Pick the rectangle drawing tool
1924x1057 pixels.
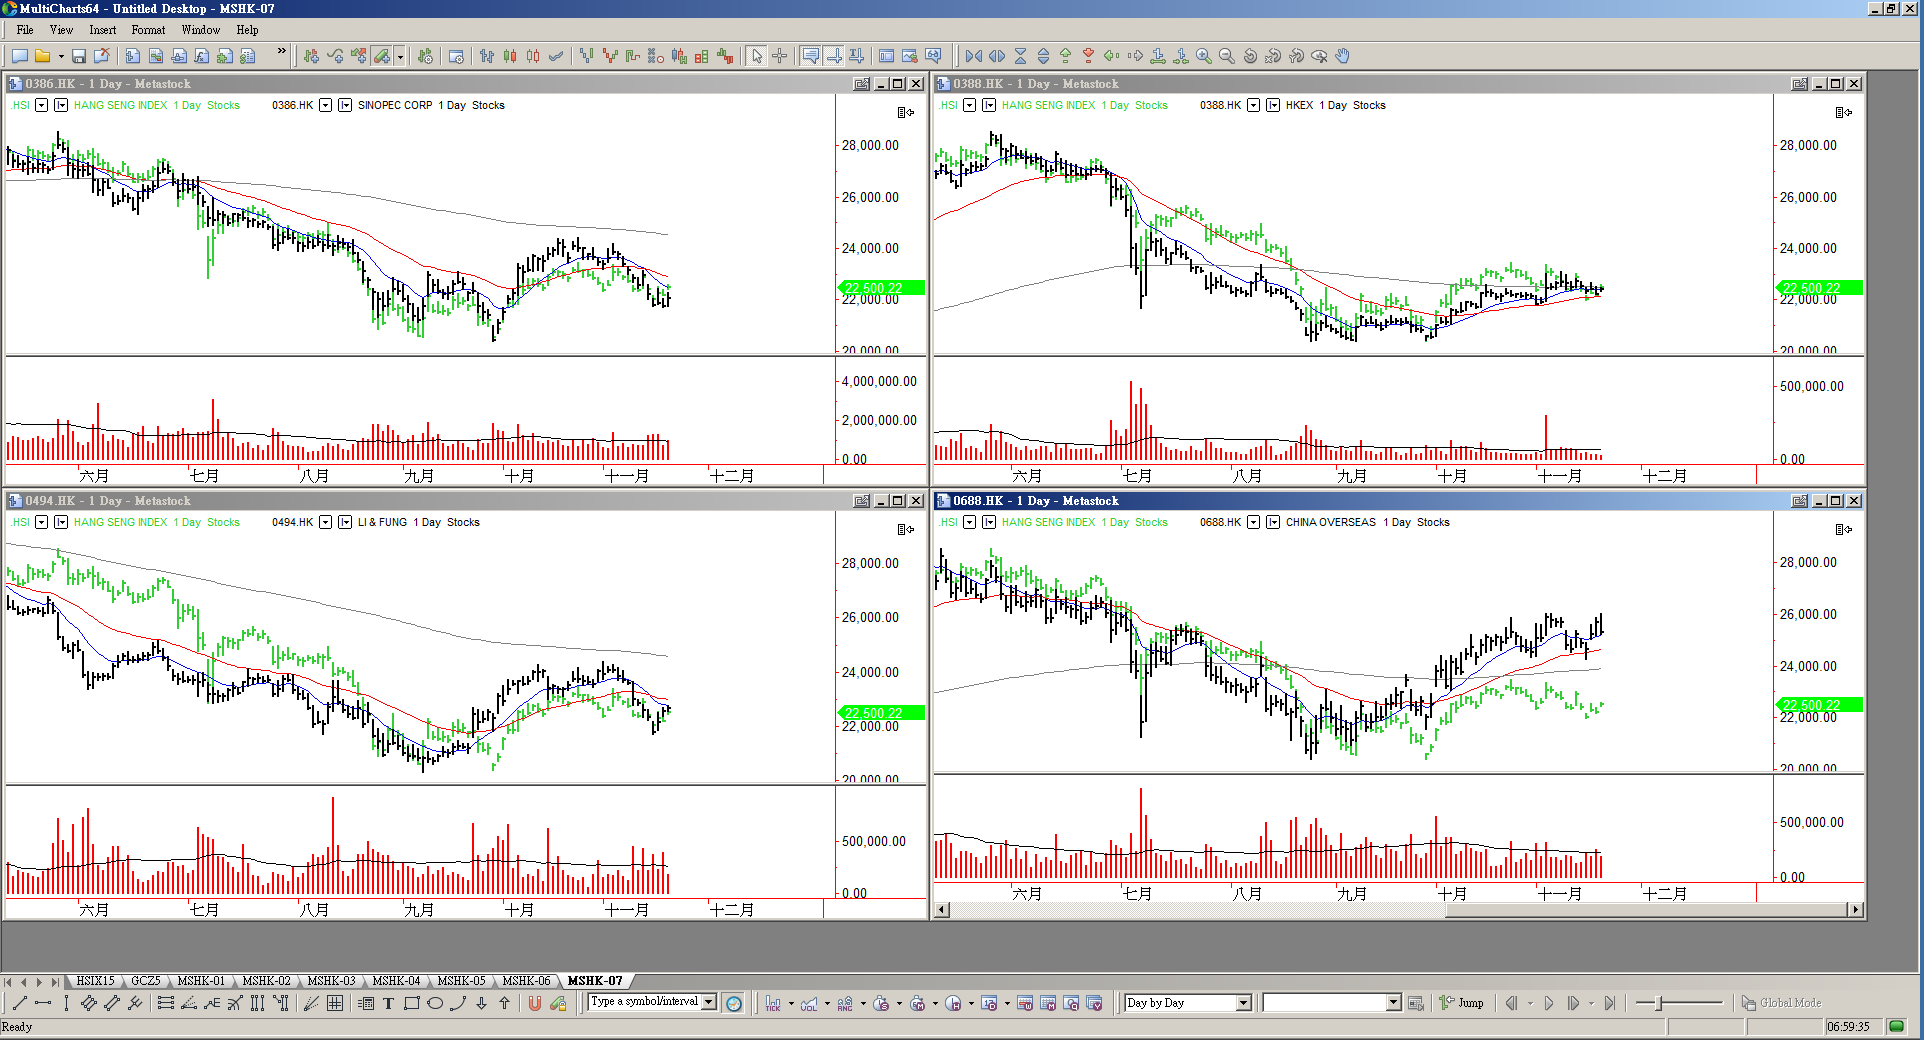click(x=411, y=1004)
